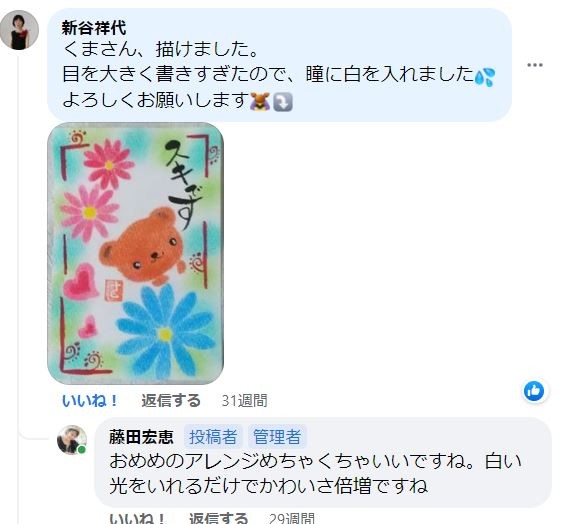Viewport: 564px width, 524px height.
Task: Click 藤田宏恵's green online status dot
Action: (82, 450)
